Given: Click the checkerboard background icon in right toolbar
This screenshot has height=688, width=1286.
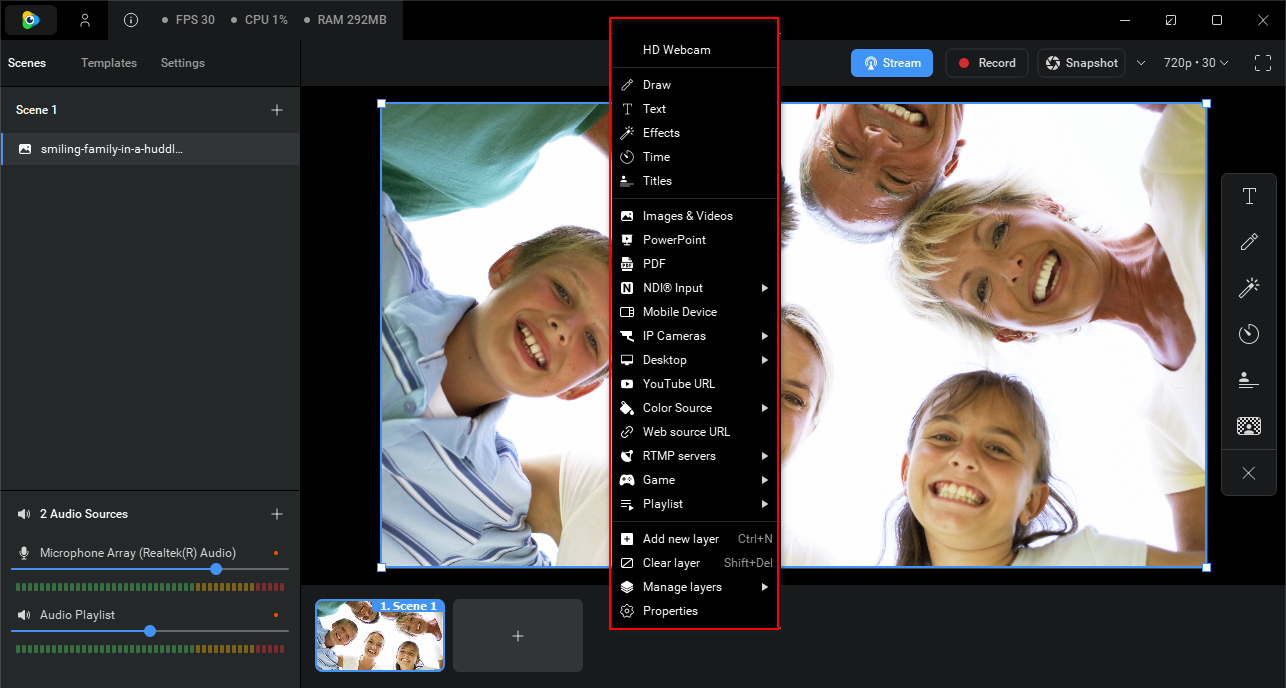Looking at the screenshot, I should (x=1248, y=426).
